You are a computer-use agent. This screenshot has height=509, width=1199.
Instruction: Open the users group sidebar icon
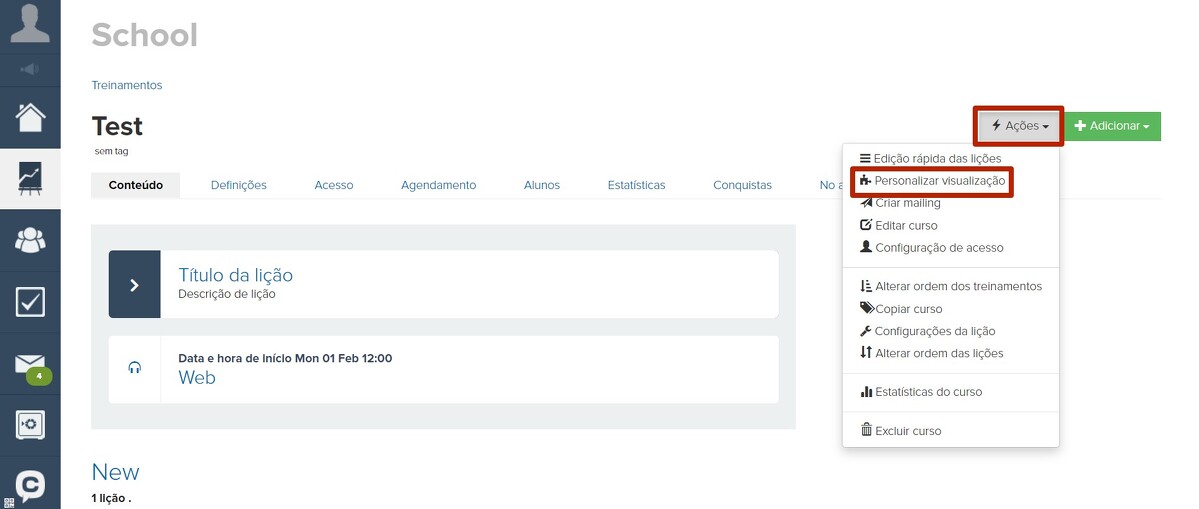30,240
